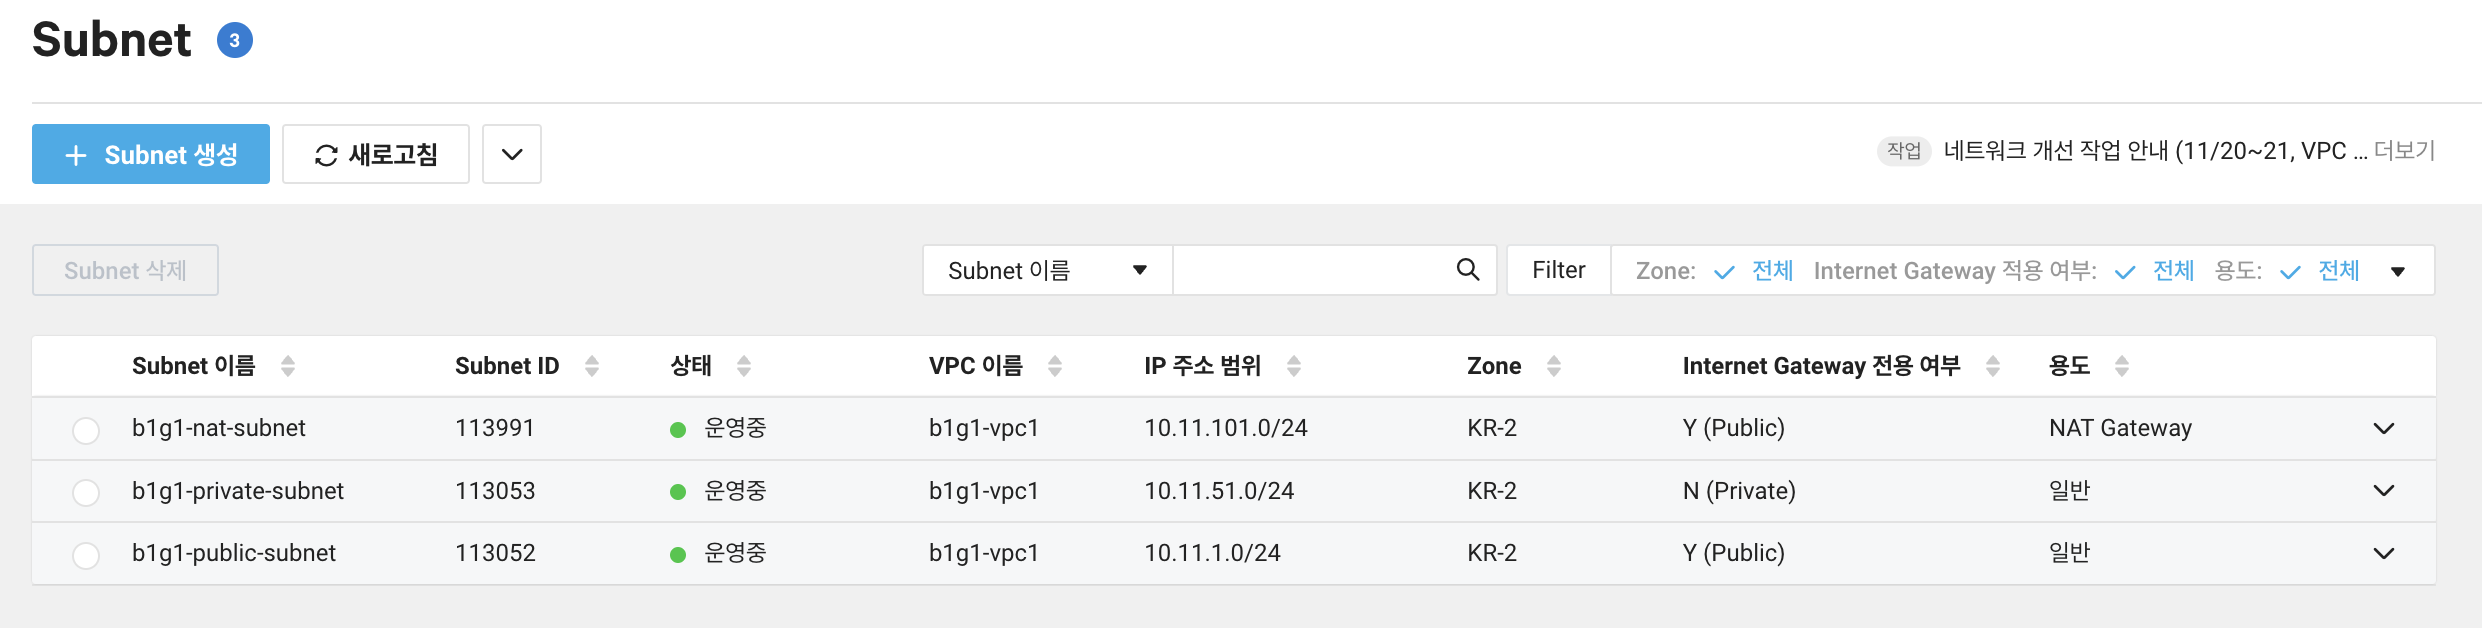Open the Subnet 이름 search type dropdown
Screen dimensions: 2482x628
click(x=1047, y=270)
